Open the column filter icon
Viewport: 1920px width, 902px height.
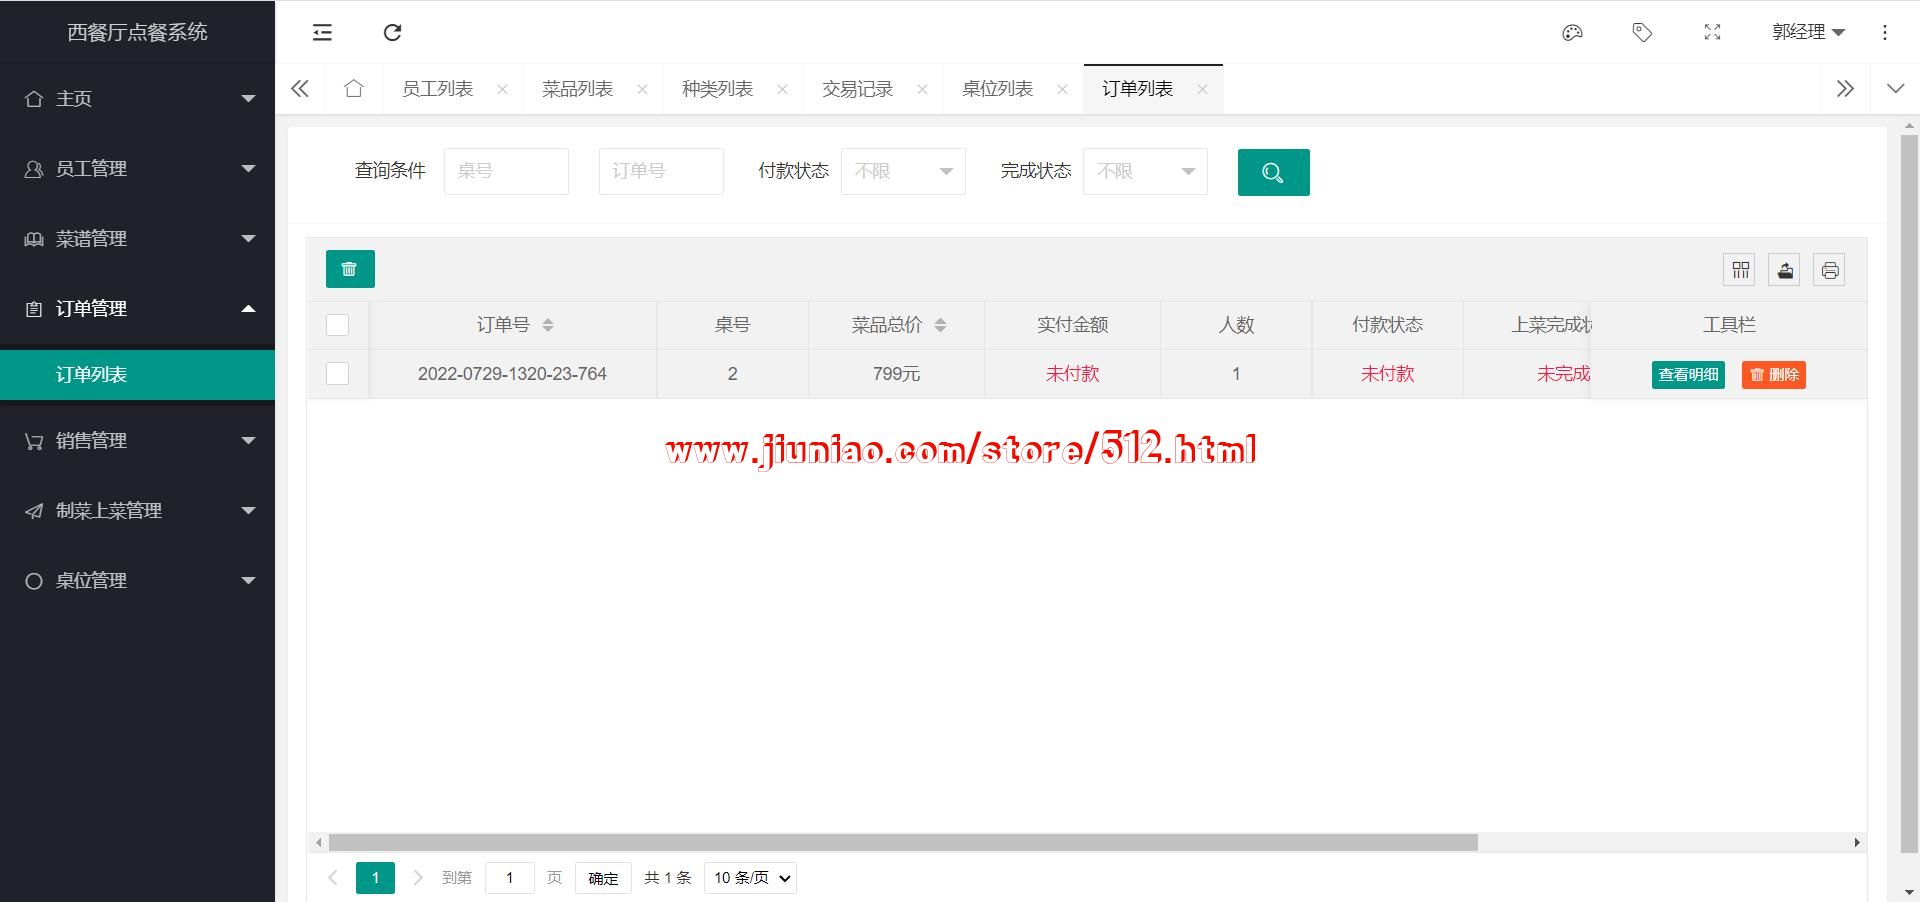click(1740, 270)
